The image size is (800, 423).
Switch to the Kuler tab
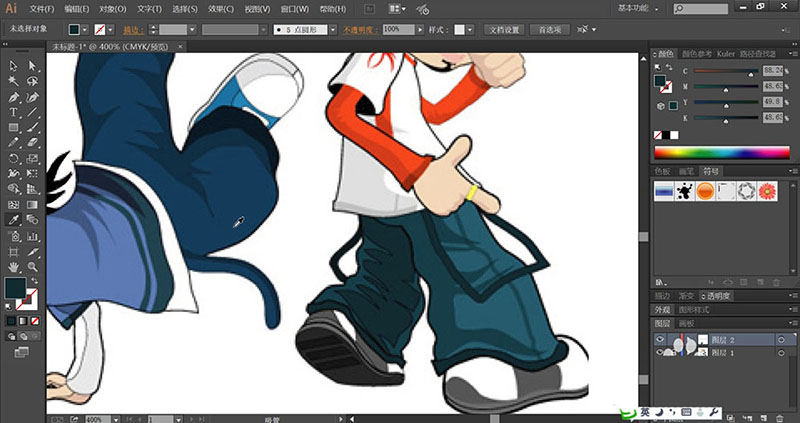pyautogui.click(x=726, y=54)
